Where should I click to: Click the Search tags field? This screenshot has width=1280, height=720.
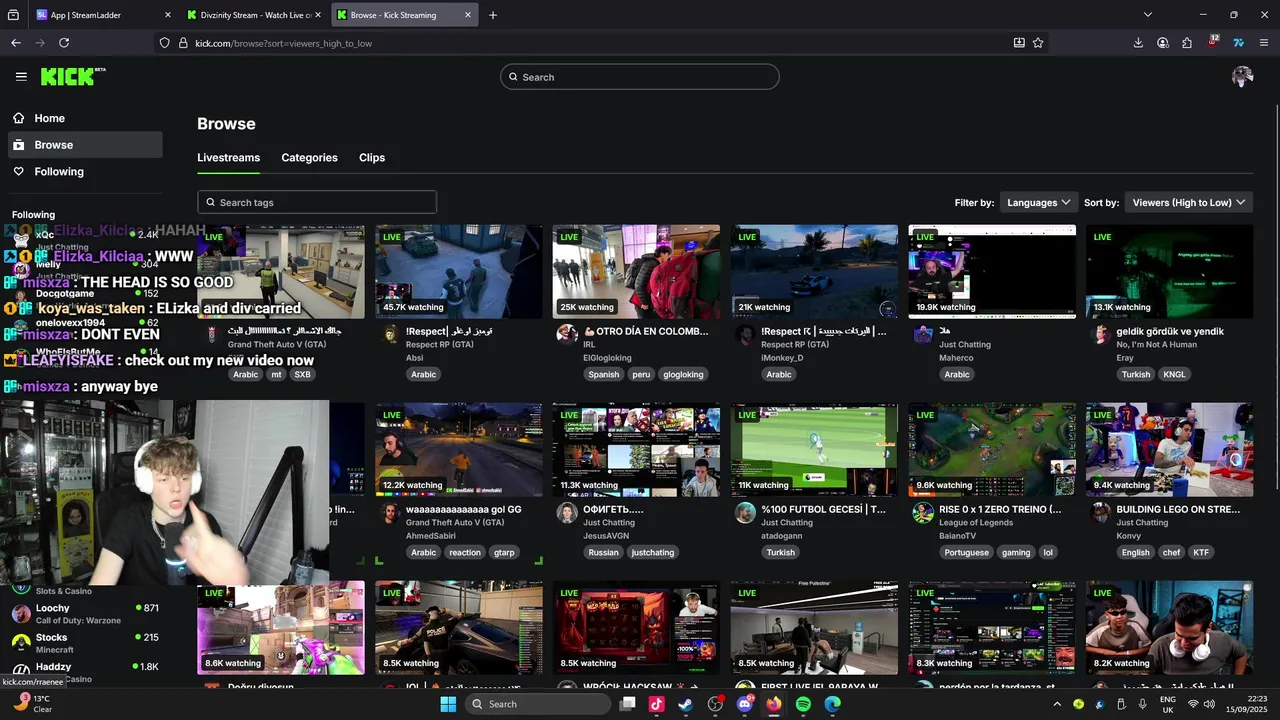pos(317,202)
